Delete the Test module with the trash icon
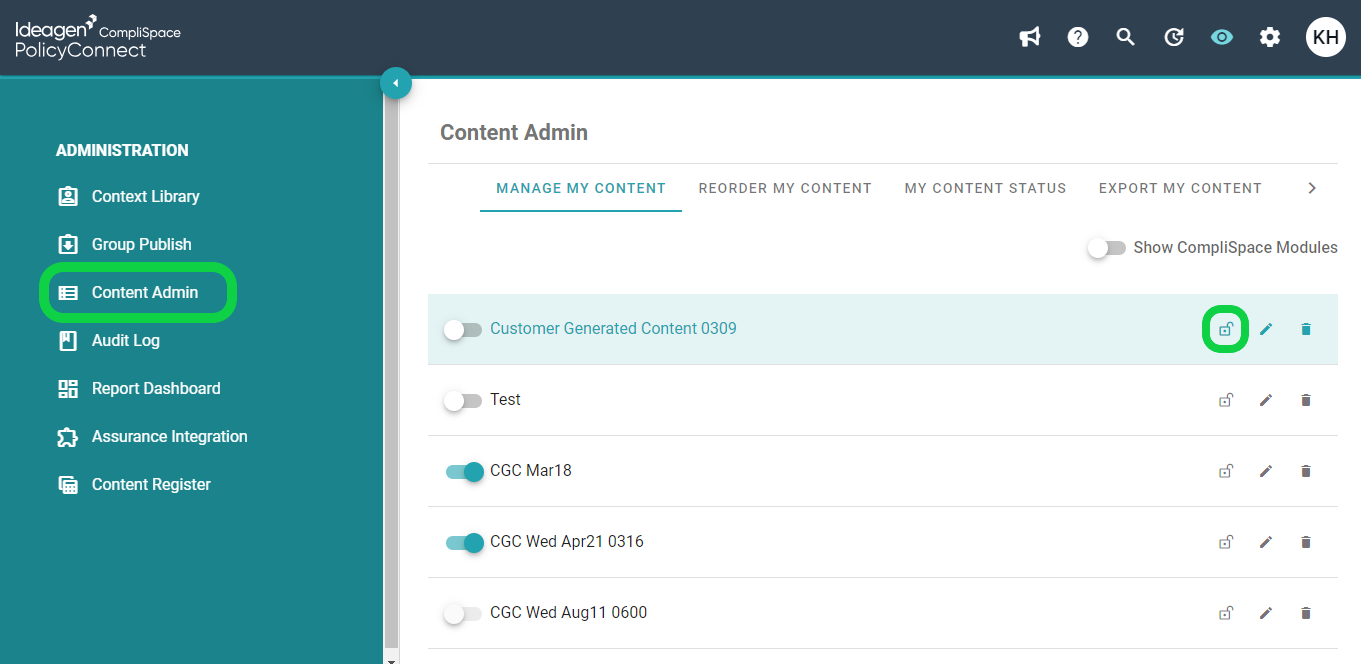The height and width of the screenshot is (664, 1361). pyautogui.click(x=1305, y=400)
